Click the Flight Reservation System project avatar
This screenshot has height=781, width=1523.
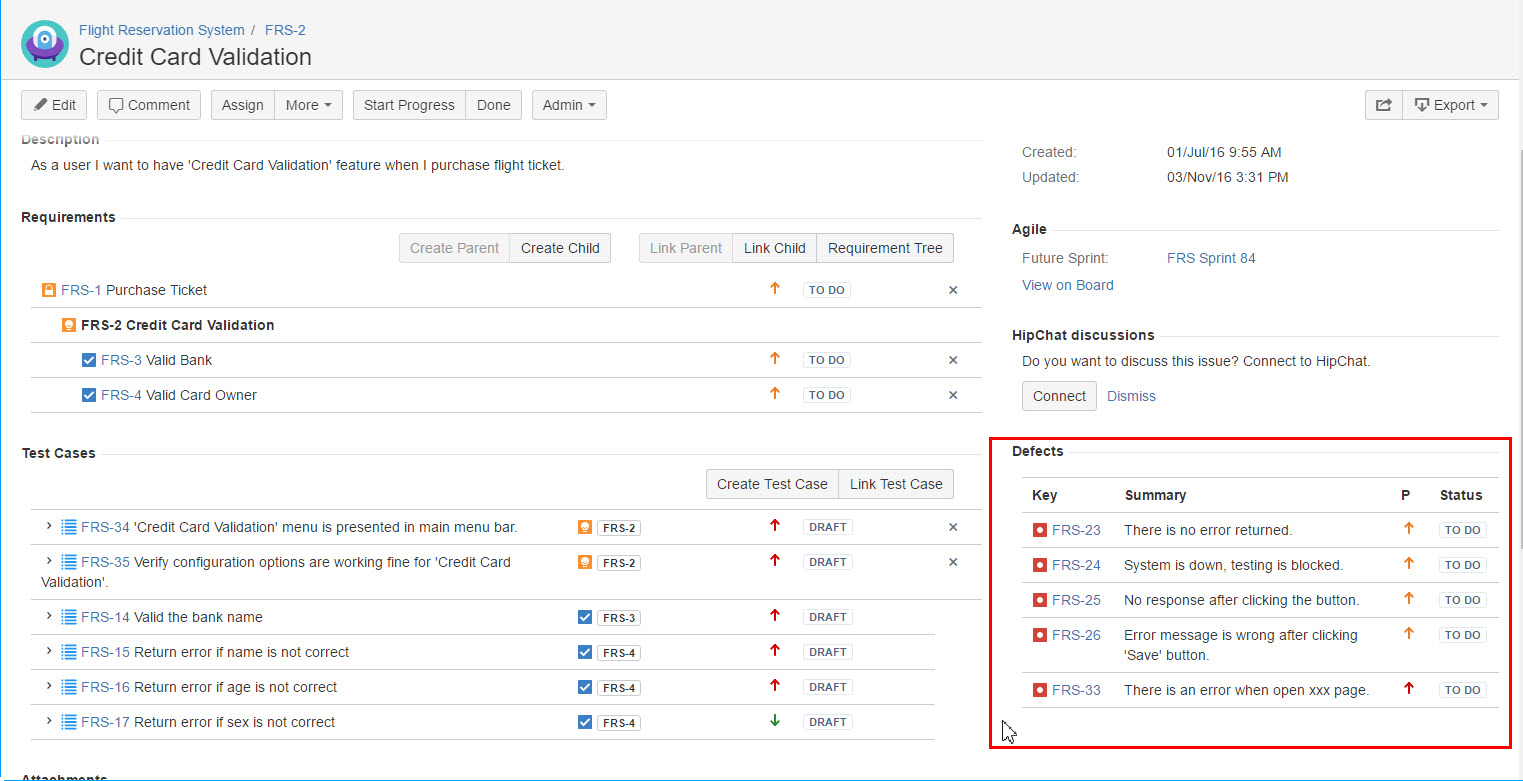45,44
